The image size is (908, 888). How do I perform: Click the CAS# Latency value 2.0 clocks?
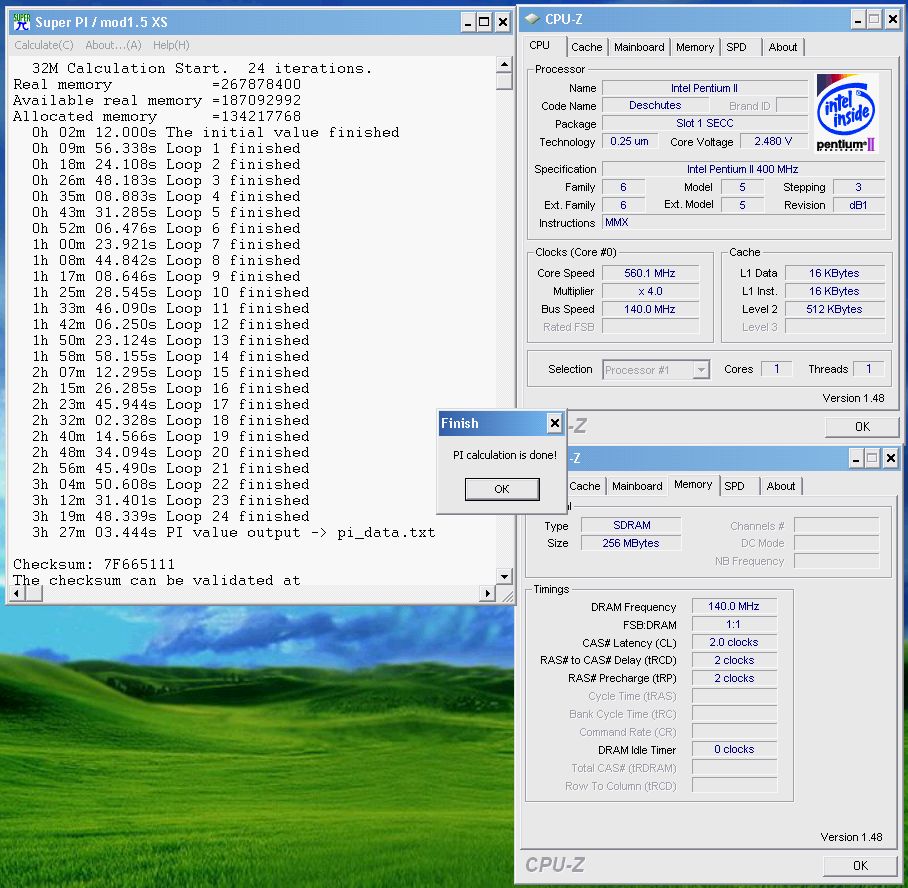pos(734,642)
